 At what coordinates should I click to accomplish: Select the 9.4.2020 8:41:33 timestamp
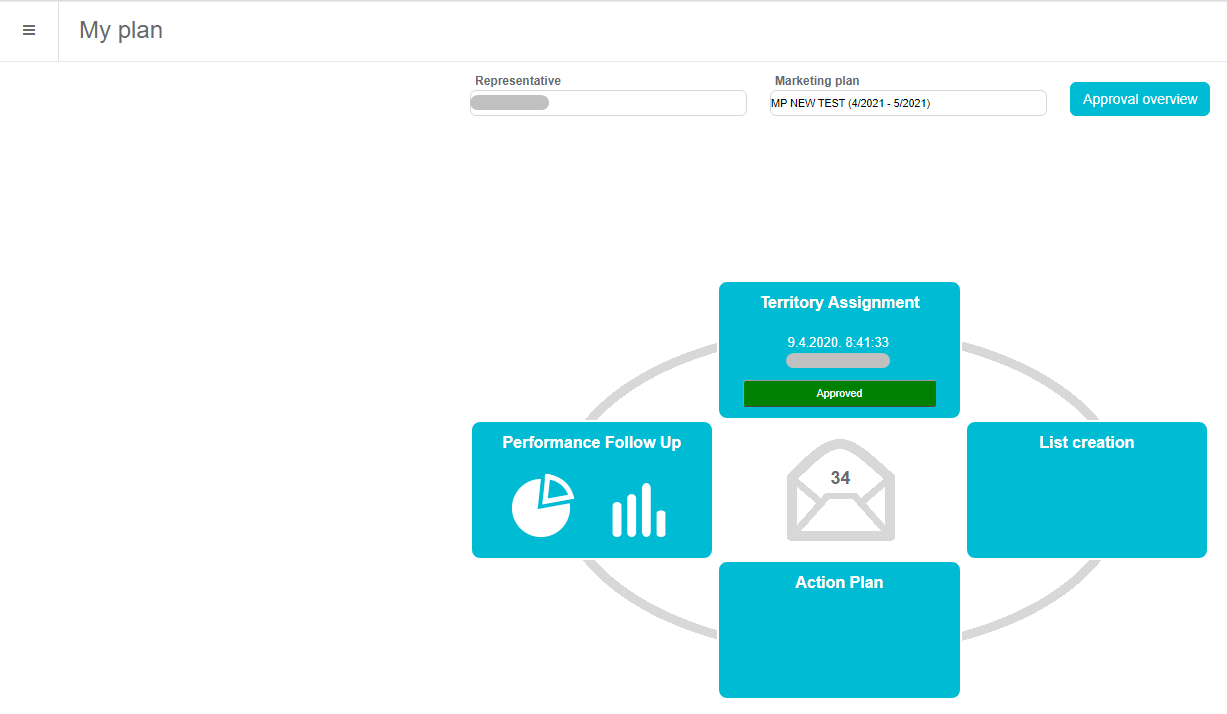[x=838, y=342]
